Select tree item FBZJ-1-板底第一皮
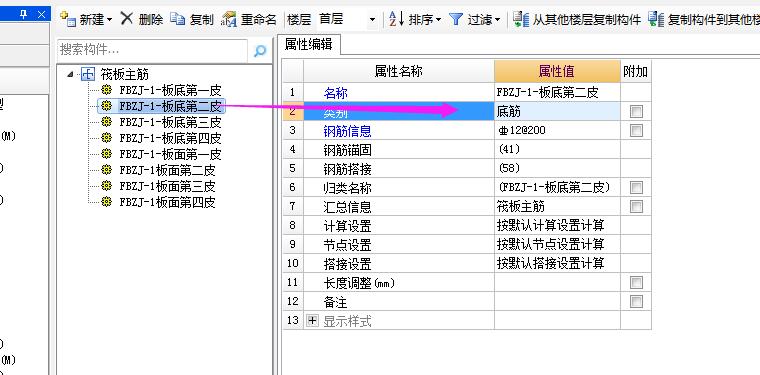 (170, 90)
